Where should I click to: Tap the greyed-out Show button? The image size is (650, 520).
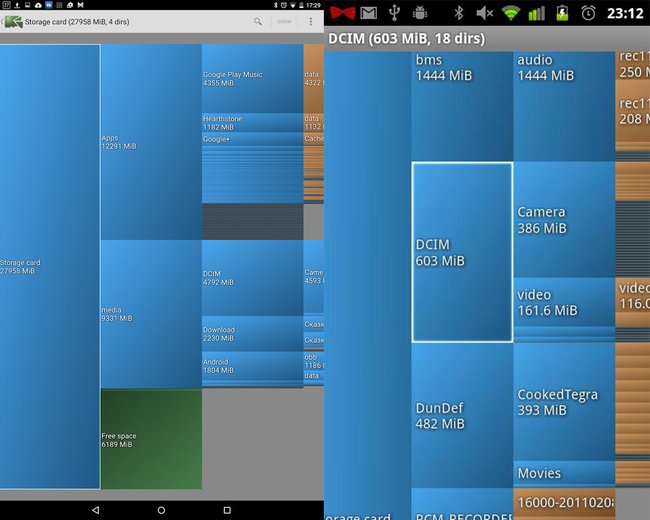[x=284, y=22]
